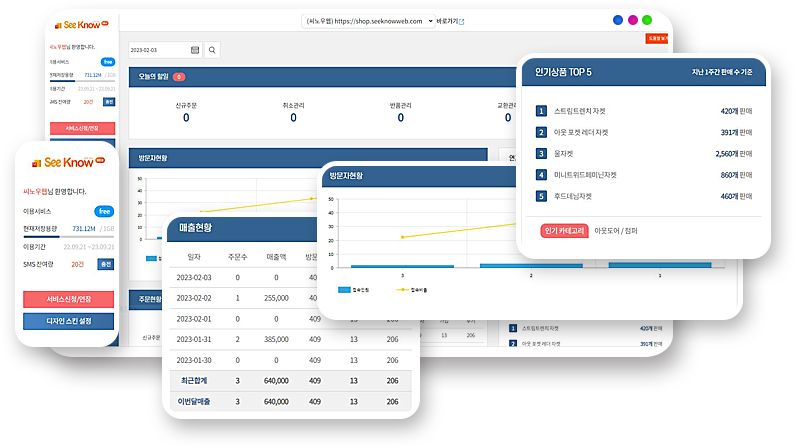Click the magenta circle in top bar
Image resolution: width=796 pixels, height=448 pixels.
coord(632,20)
